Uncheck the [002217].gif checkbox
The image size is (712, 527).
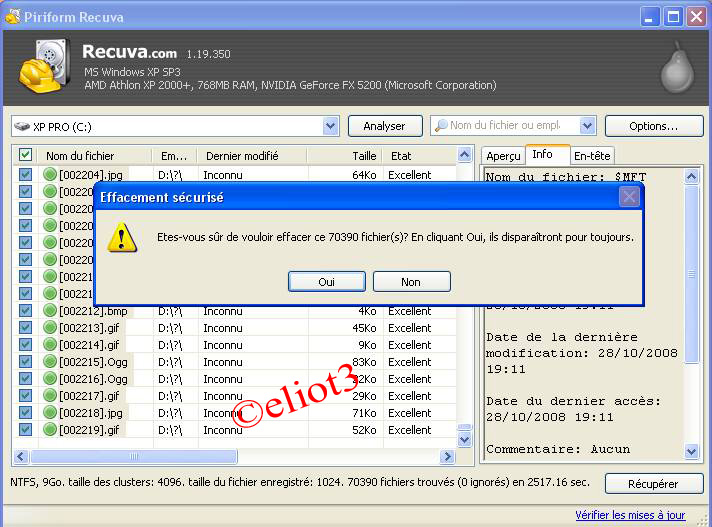[25, 395]
